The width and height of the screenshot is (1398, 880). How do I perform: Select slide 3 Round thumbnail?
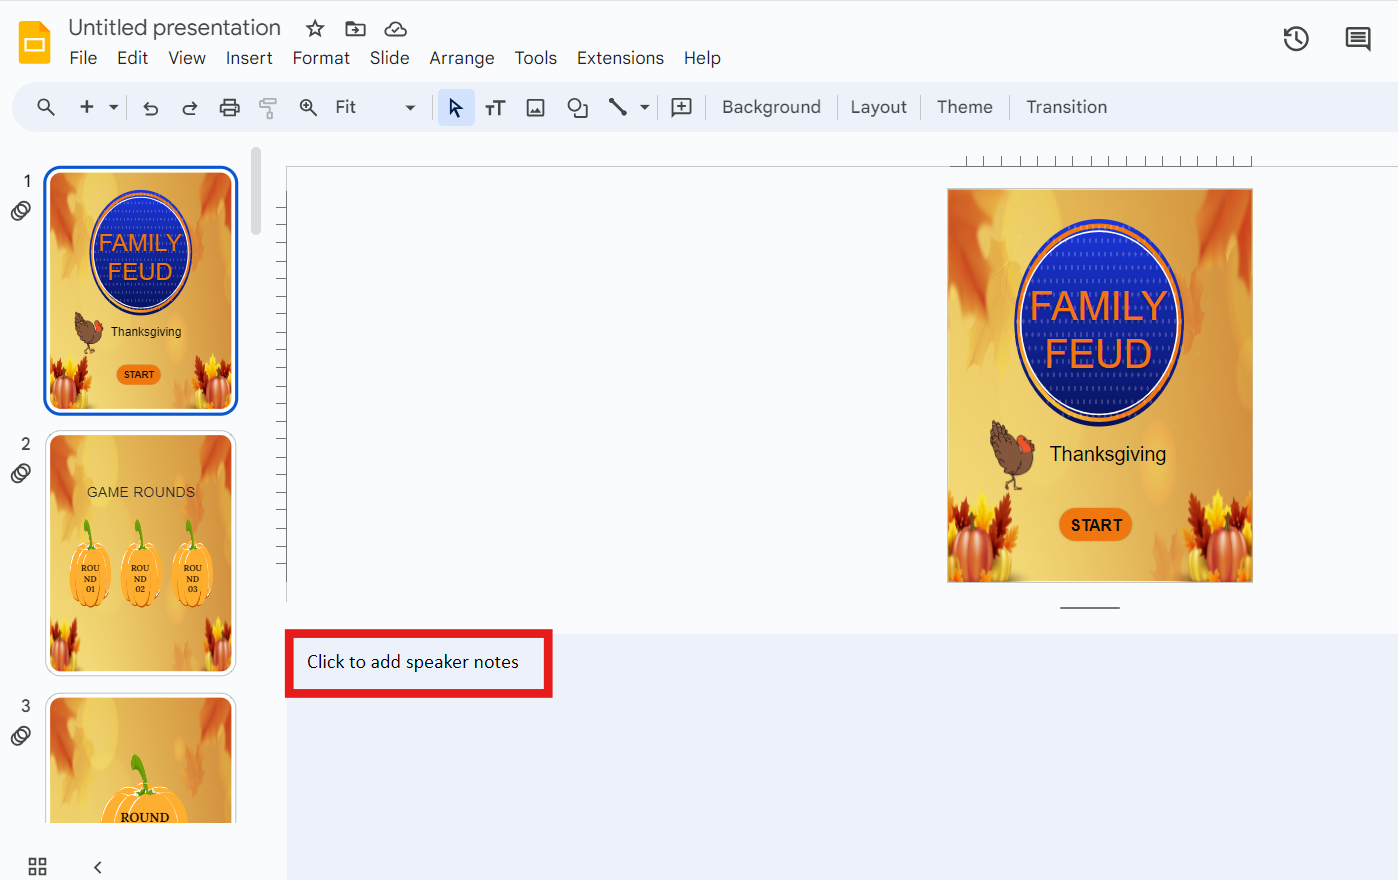141,759
